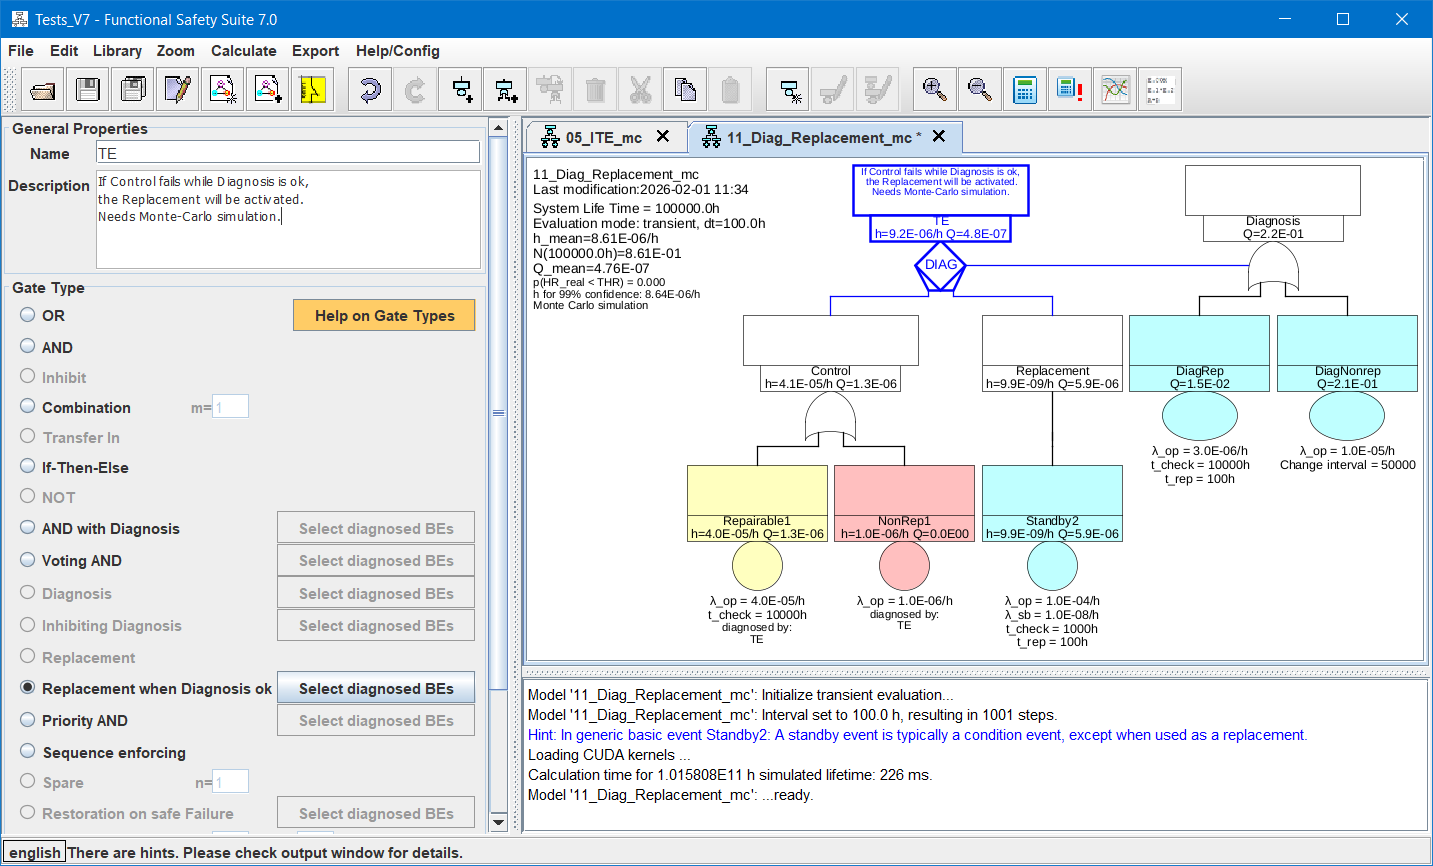The image size is (1433, 866).
Task: Click the zoom in magnifier icon
Action: coord(934,90)
